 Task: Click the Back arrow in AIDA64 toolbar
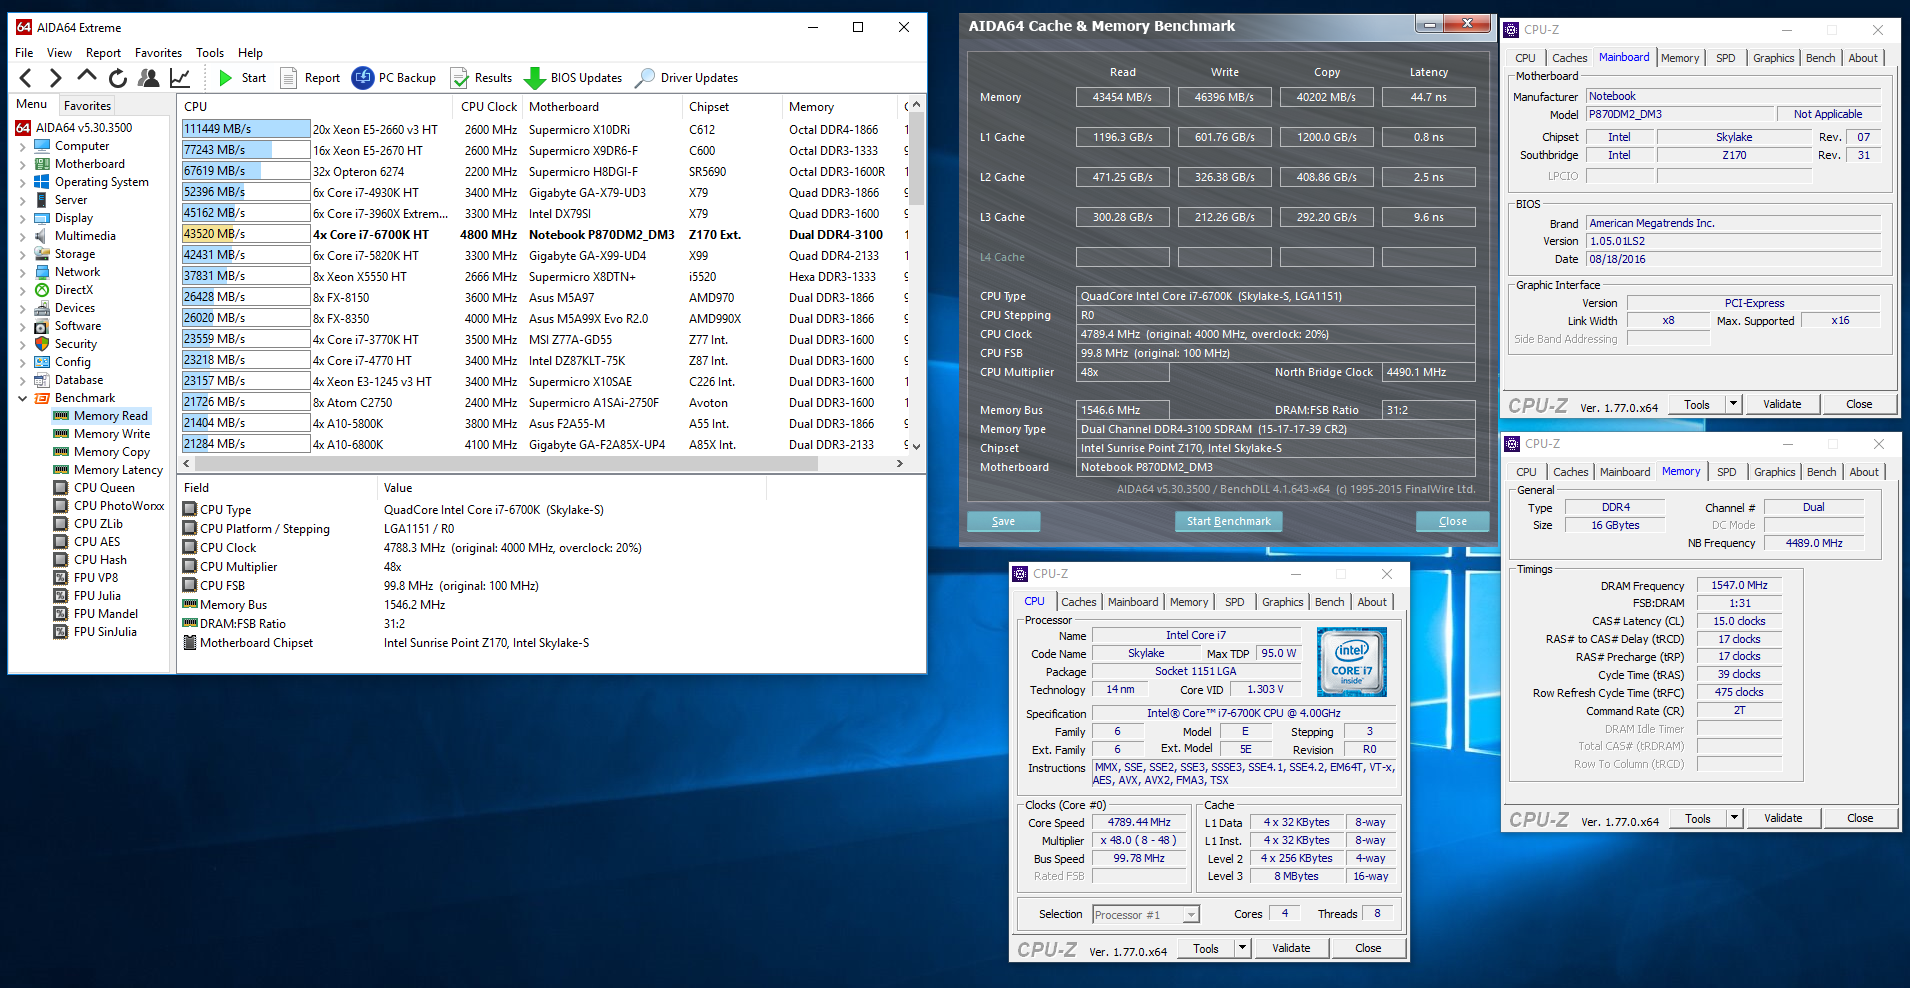(x=26, y=78)
